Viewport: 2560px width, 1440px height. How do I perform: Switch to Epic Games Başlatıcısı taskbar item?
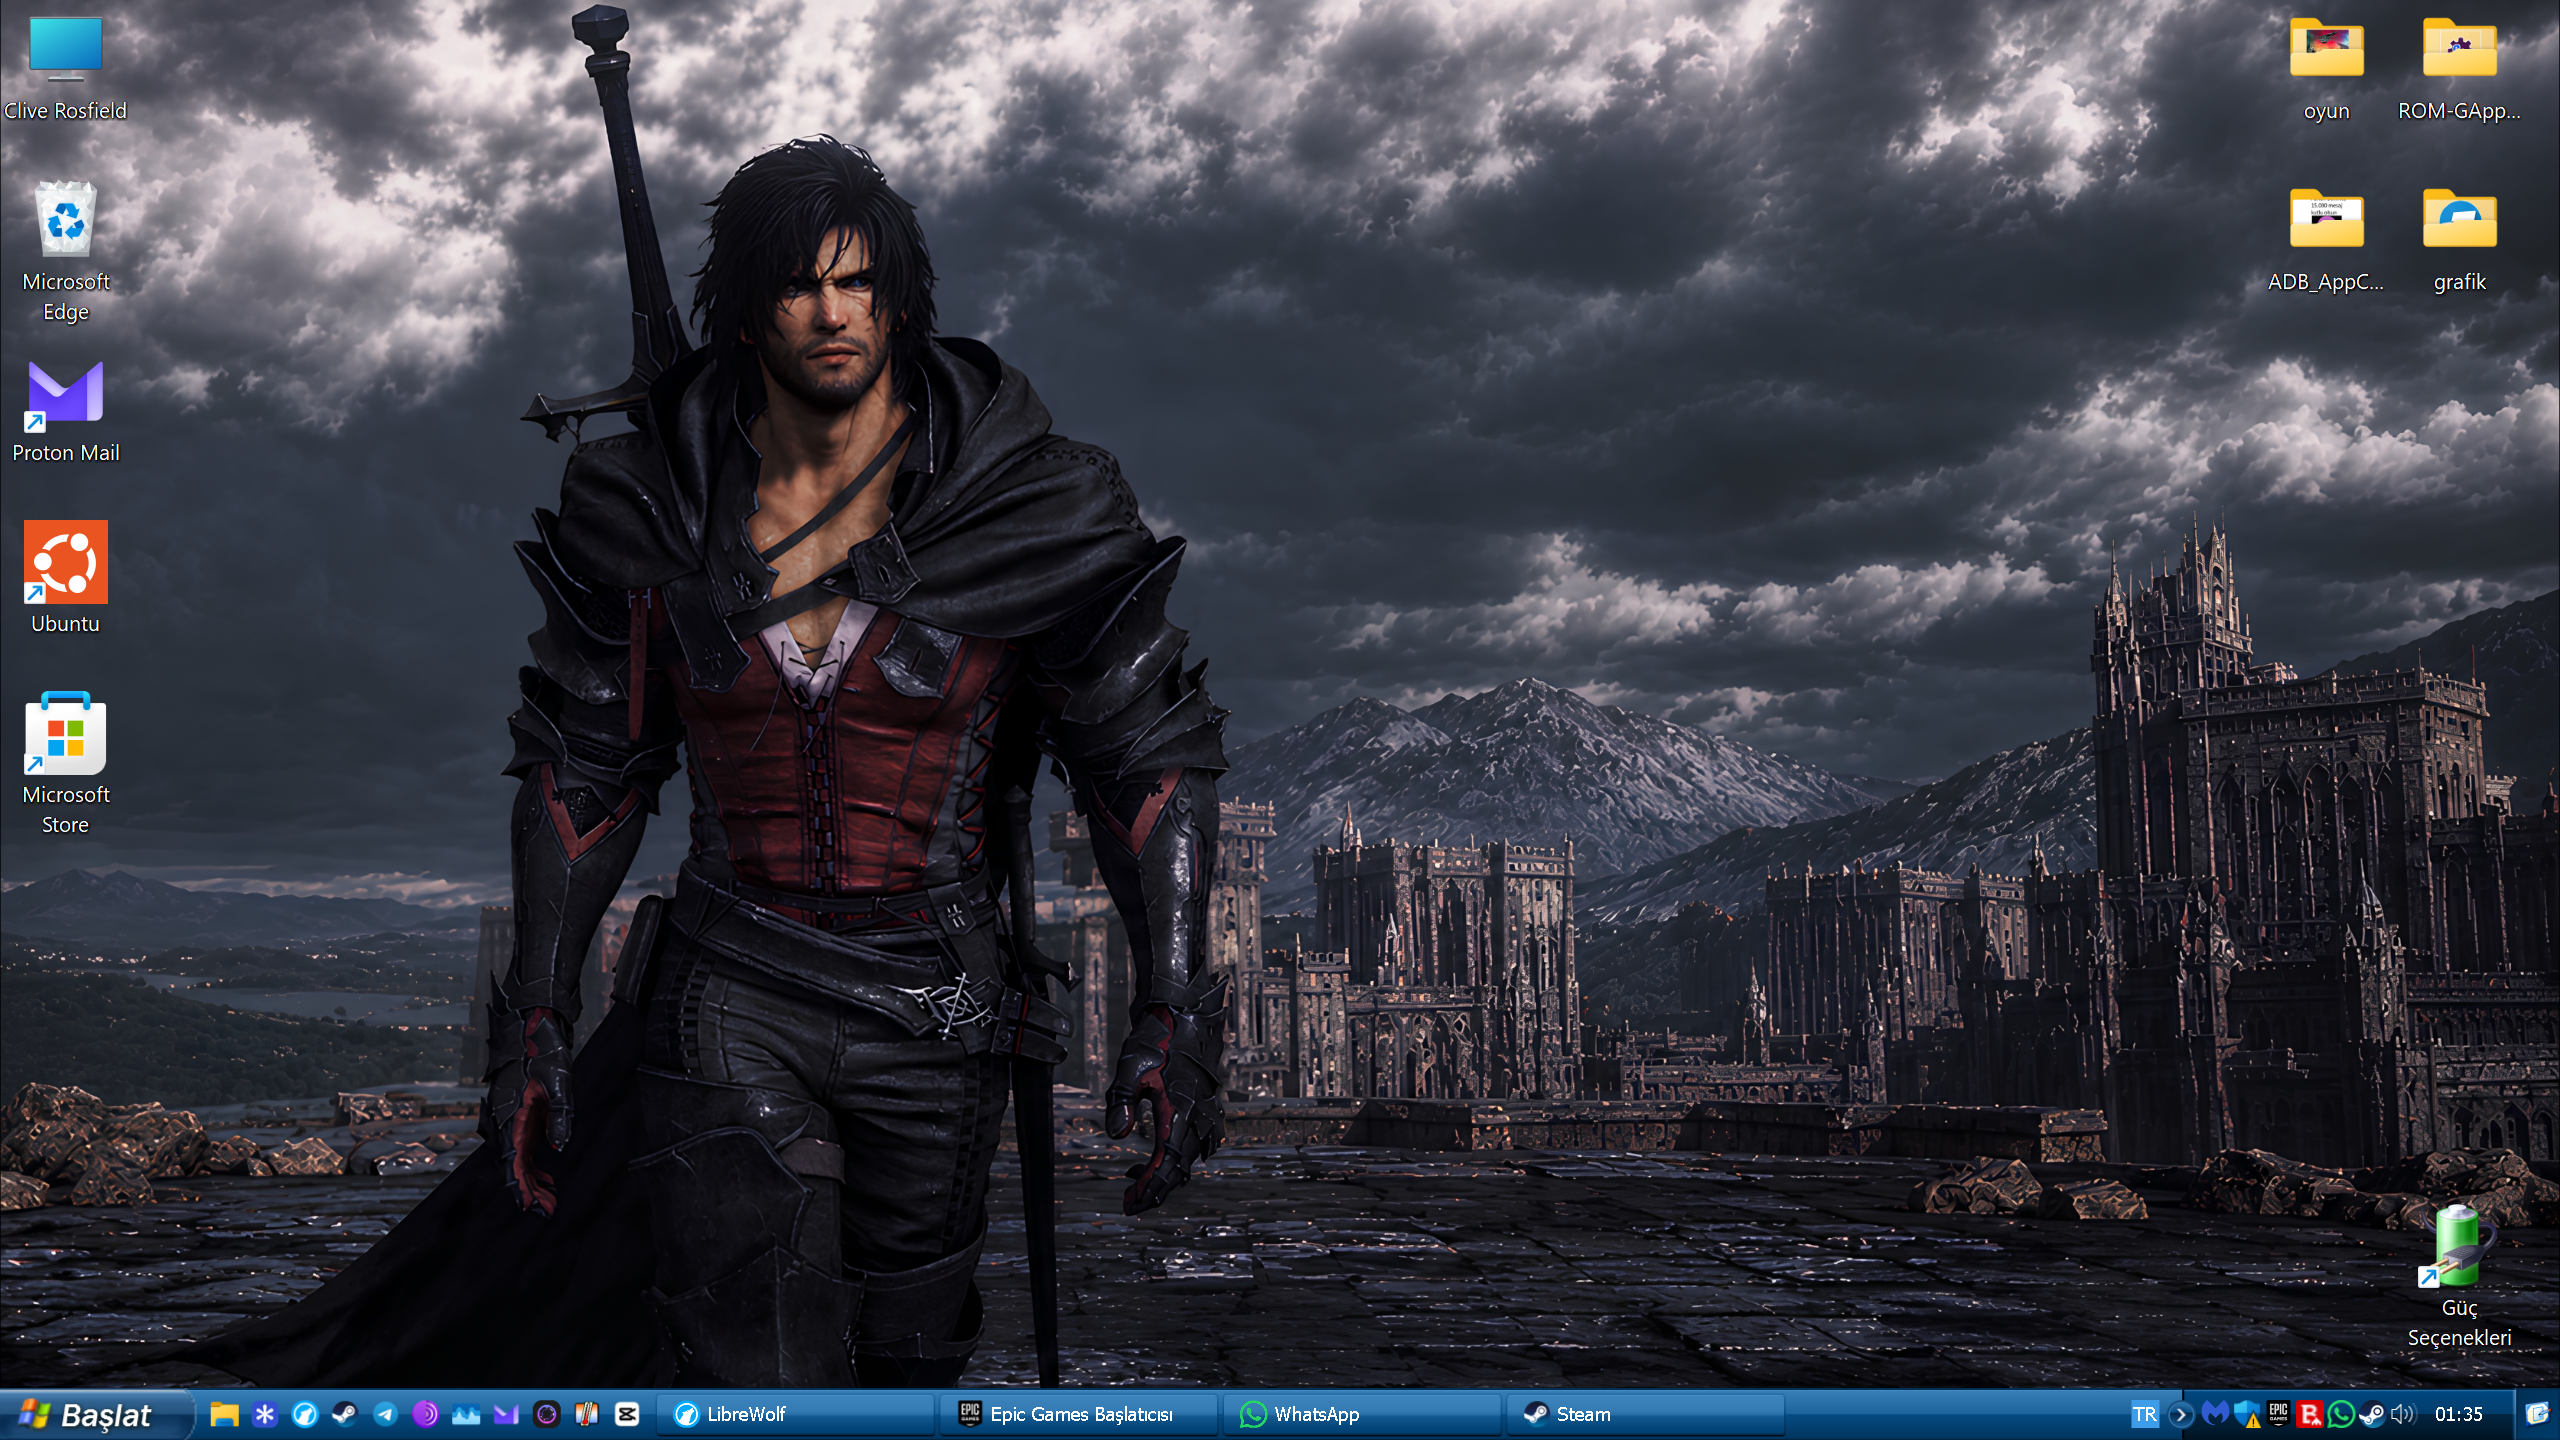pyautogui.click(x=1078, y=1414)
